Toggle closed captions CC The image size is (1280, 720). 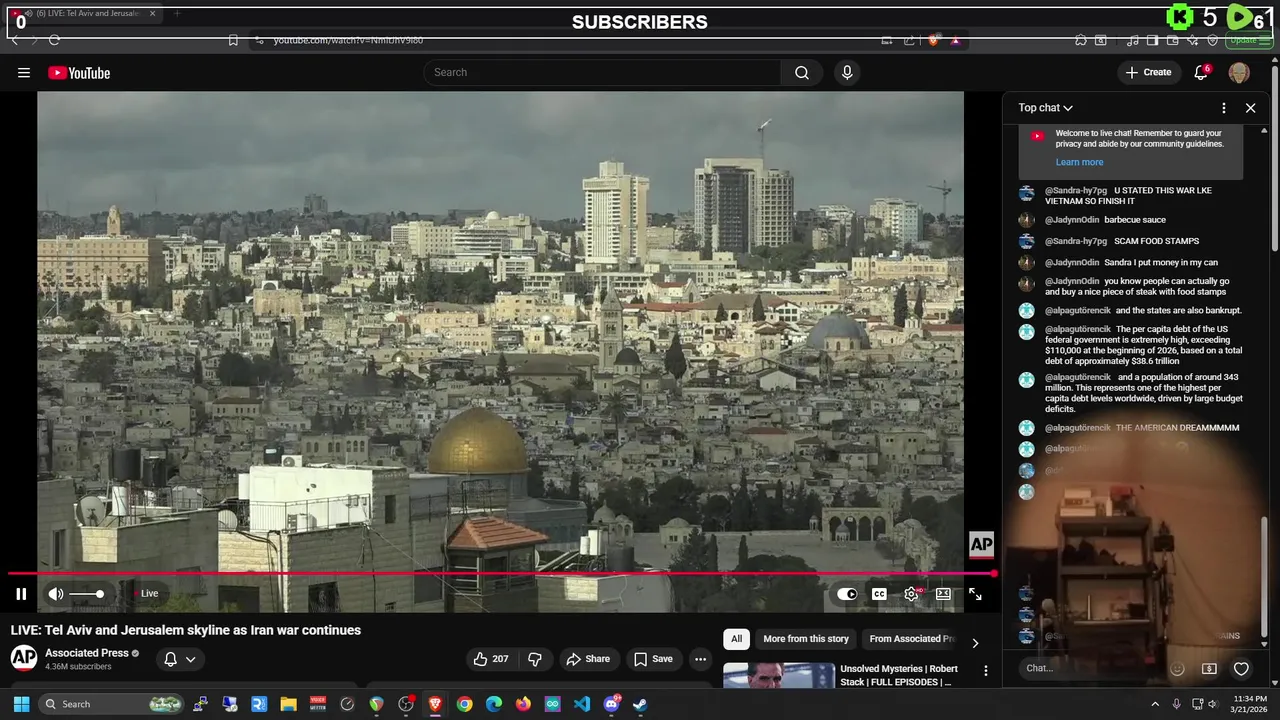pos(879,594)
